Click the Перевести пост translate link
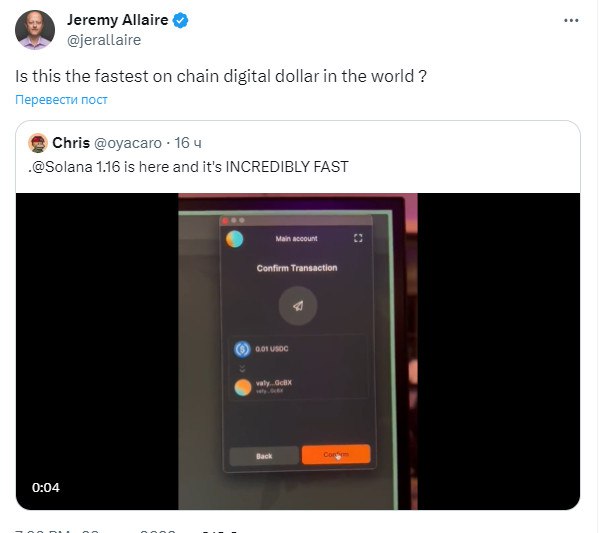The width and height of the screenshot is (599, 533). 61,100
